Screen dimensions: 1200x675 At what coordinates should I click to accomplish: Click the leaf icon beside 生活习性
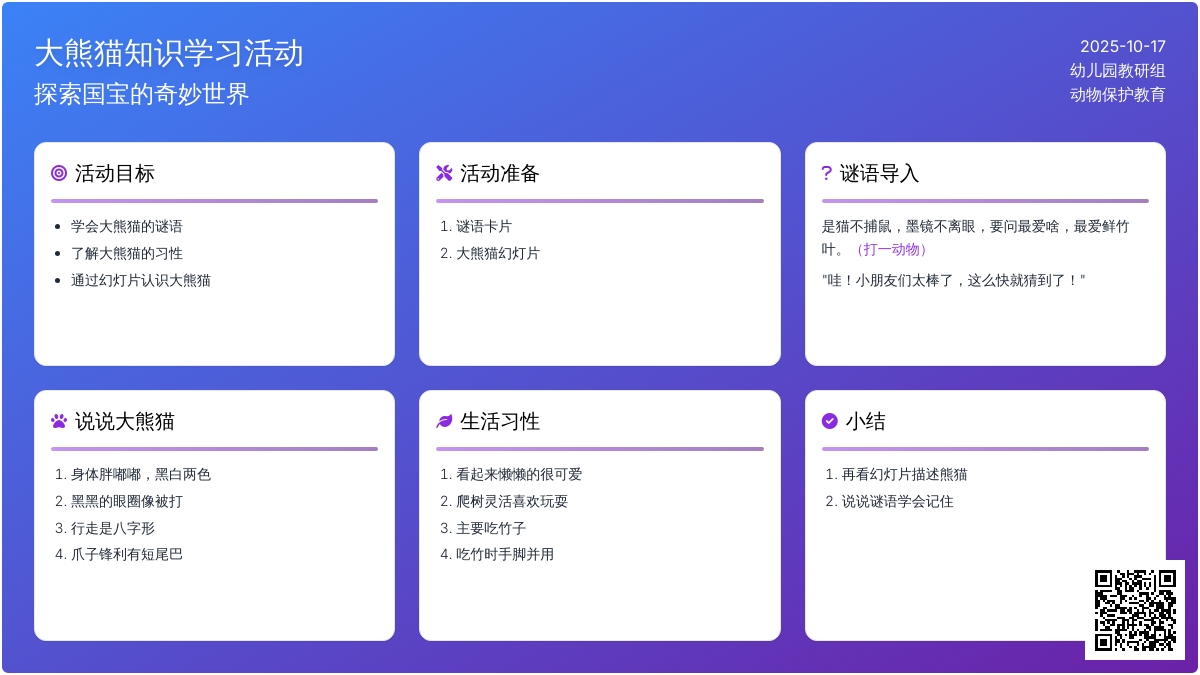[444, 421]
